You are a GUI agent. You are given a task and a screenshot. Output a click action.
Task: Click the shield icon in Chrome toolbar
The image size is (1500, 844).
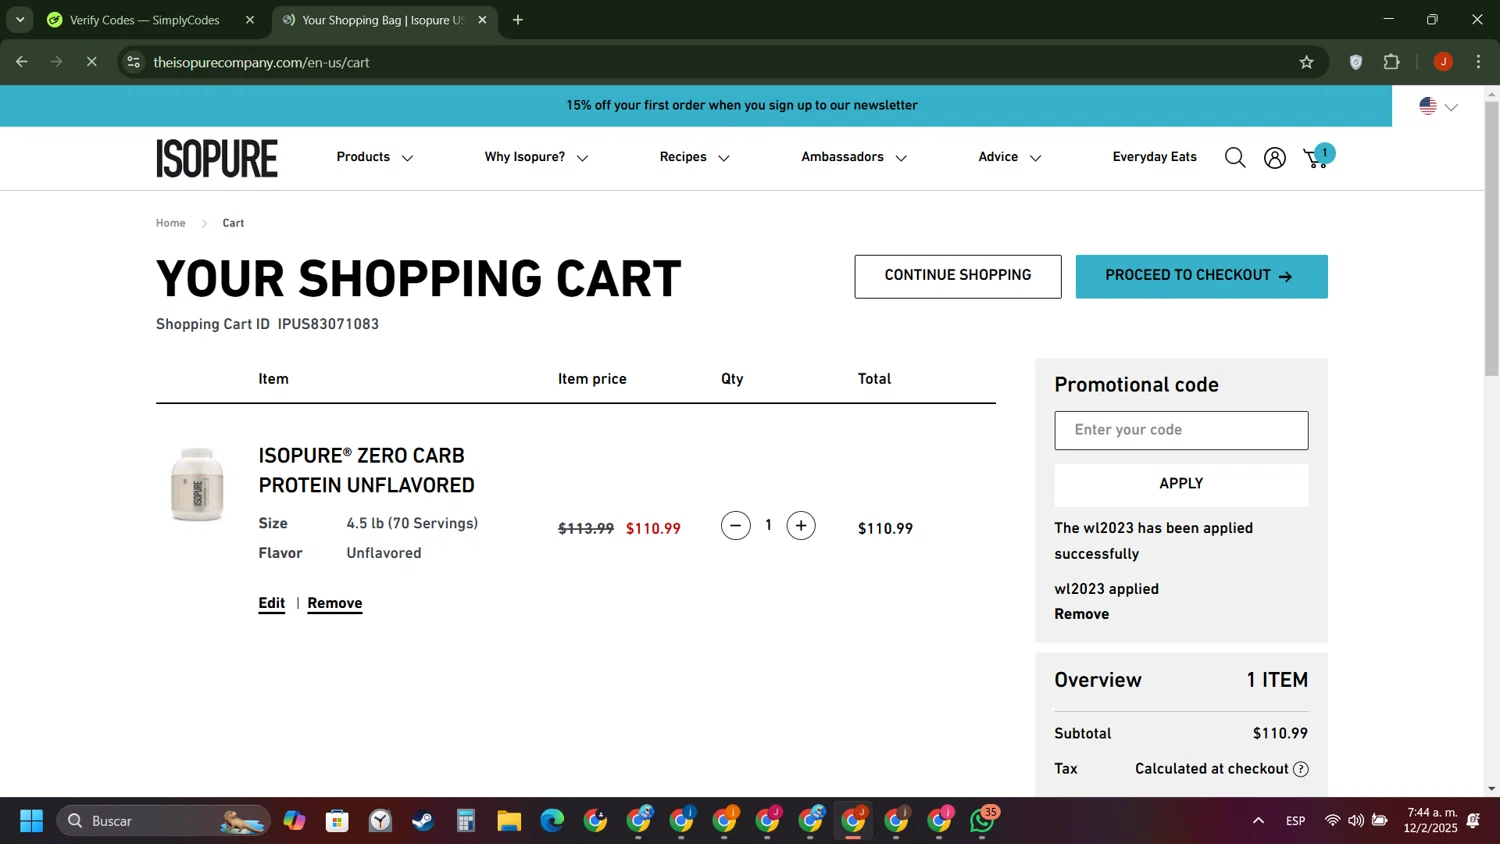coord(1356,62)
